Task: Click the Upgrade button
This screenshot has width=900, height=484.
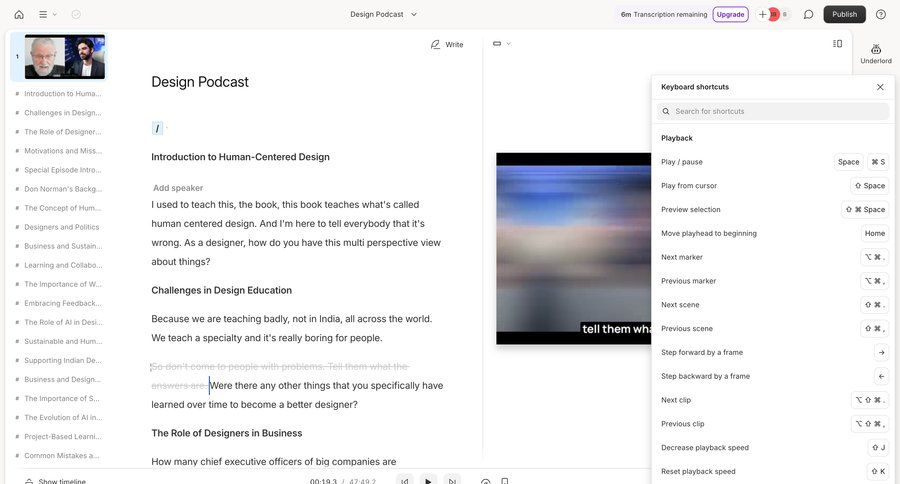Action: 730,14
